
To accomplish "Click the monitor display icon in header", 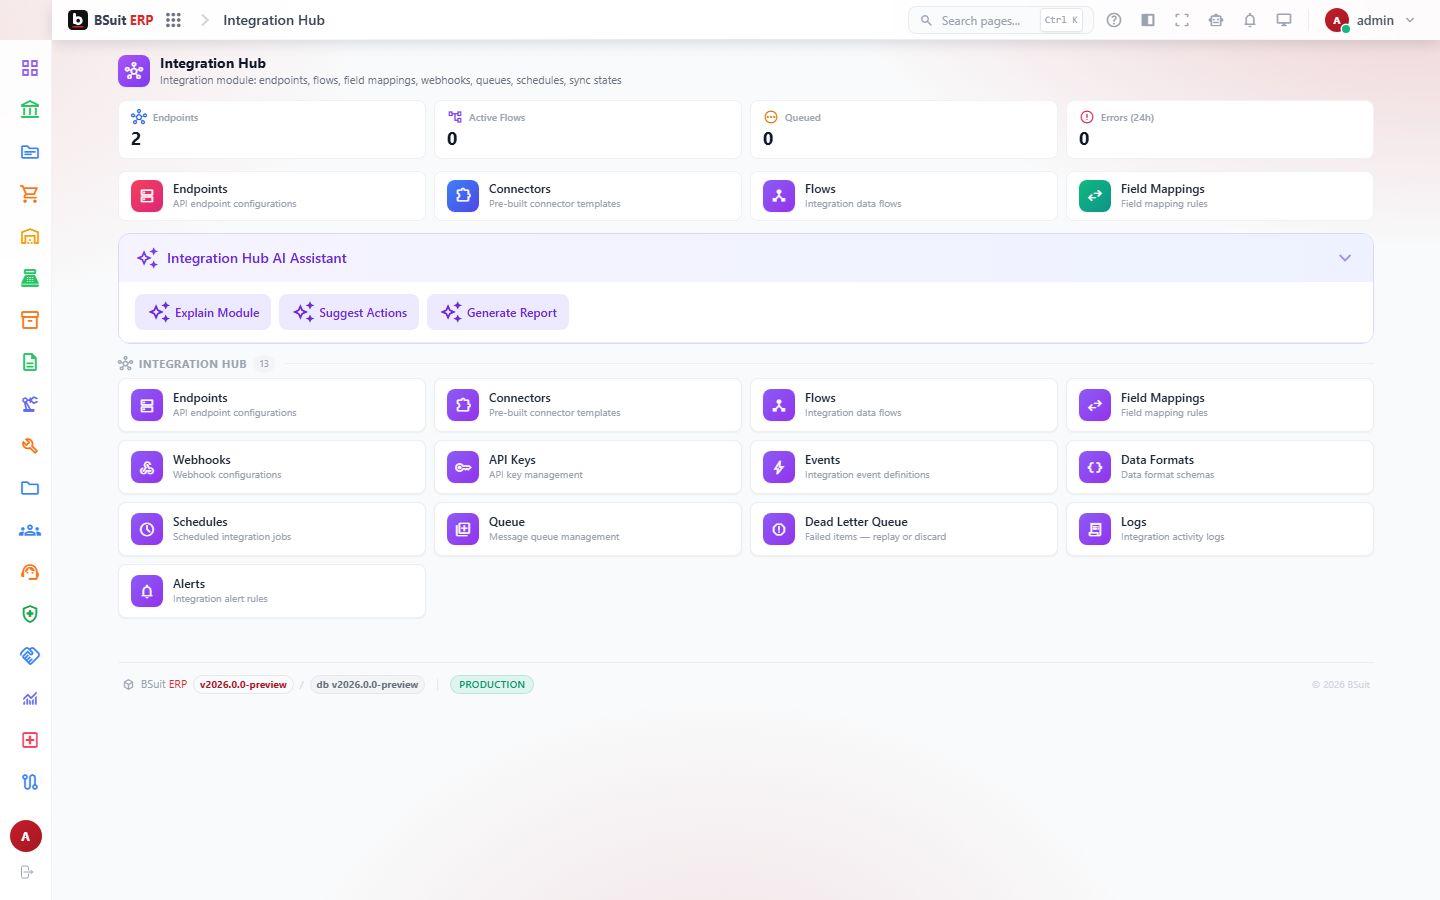I will point(1284,20).
